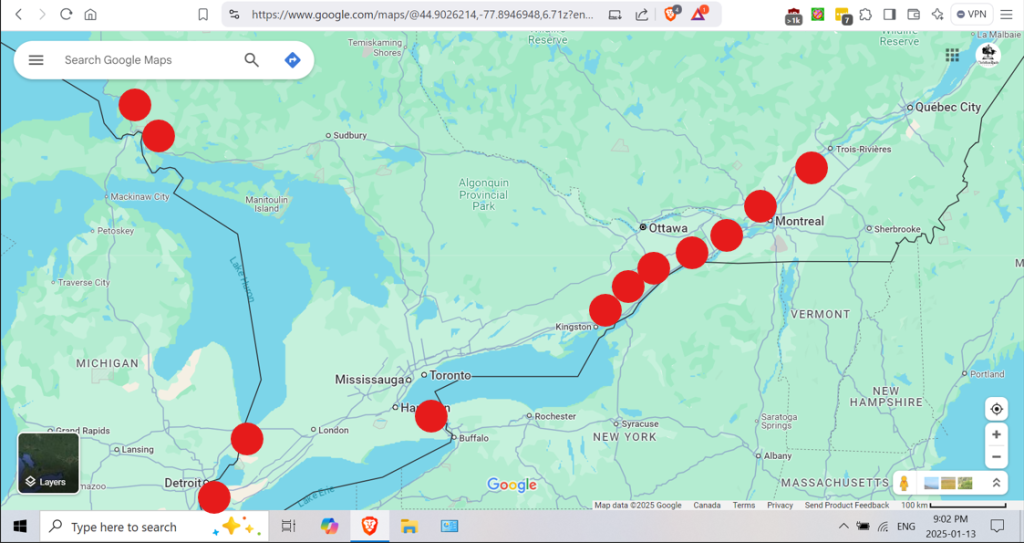Open Wi-Fi network settings in tray

(883, 526)
